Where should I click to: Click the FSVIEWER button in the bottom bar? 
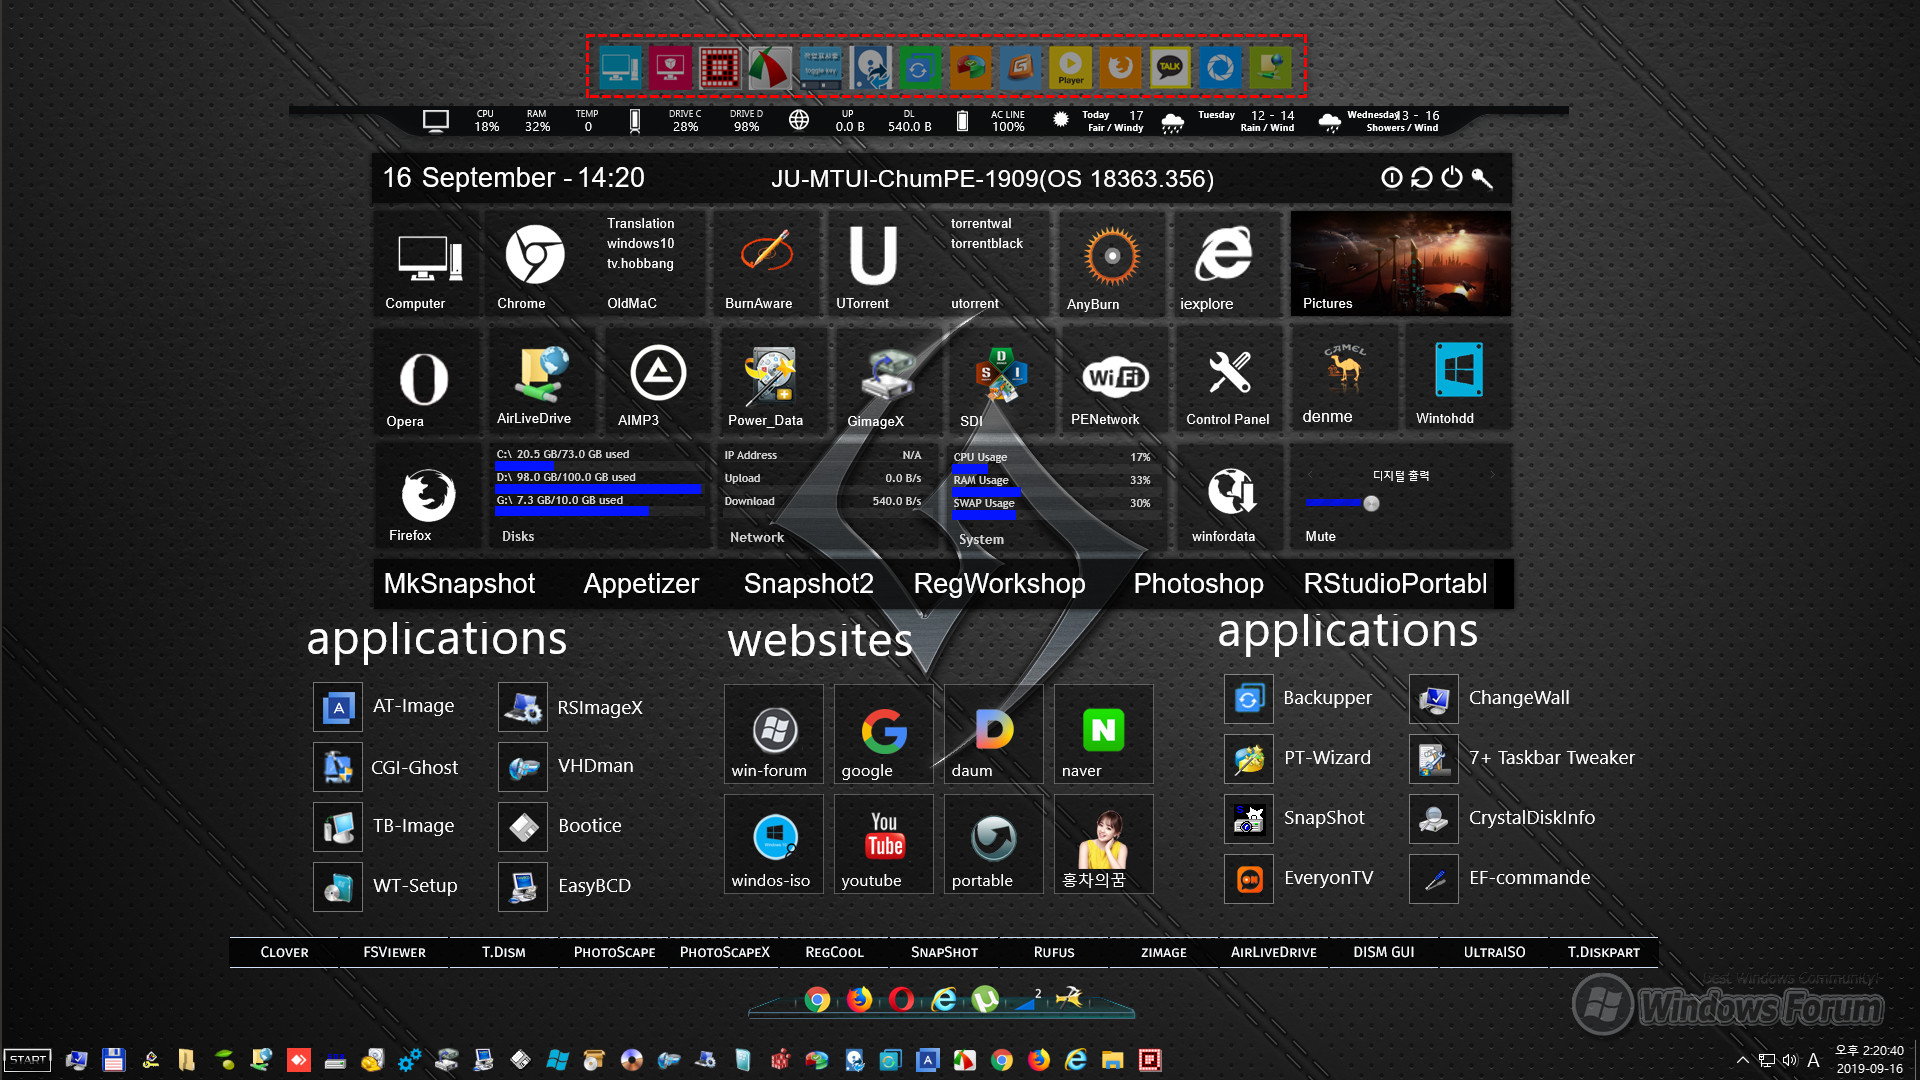pyautogui.click(x=394, y=952)
